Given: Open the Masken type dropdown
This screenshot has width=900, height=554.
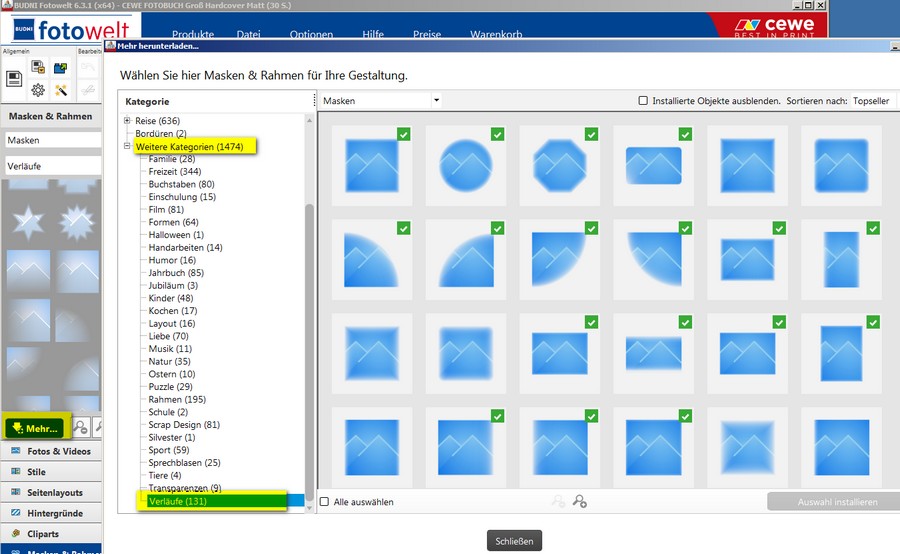Looking at the screenshot, I should (x=381, y=101).
